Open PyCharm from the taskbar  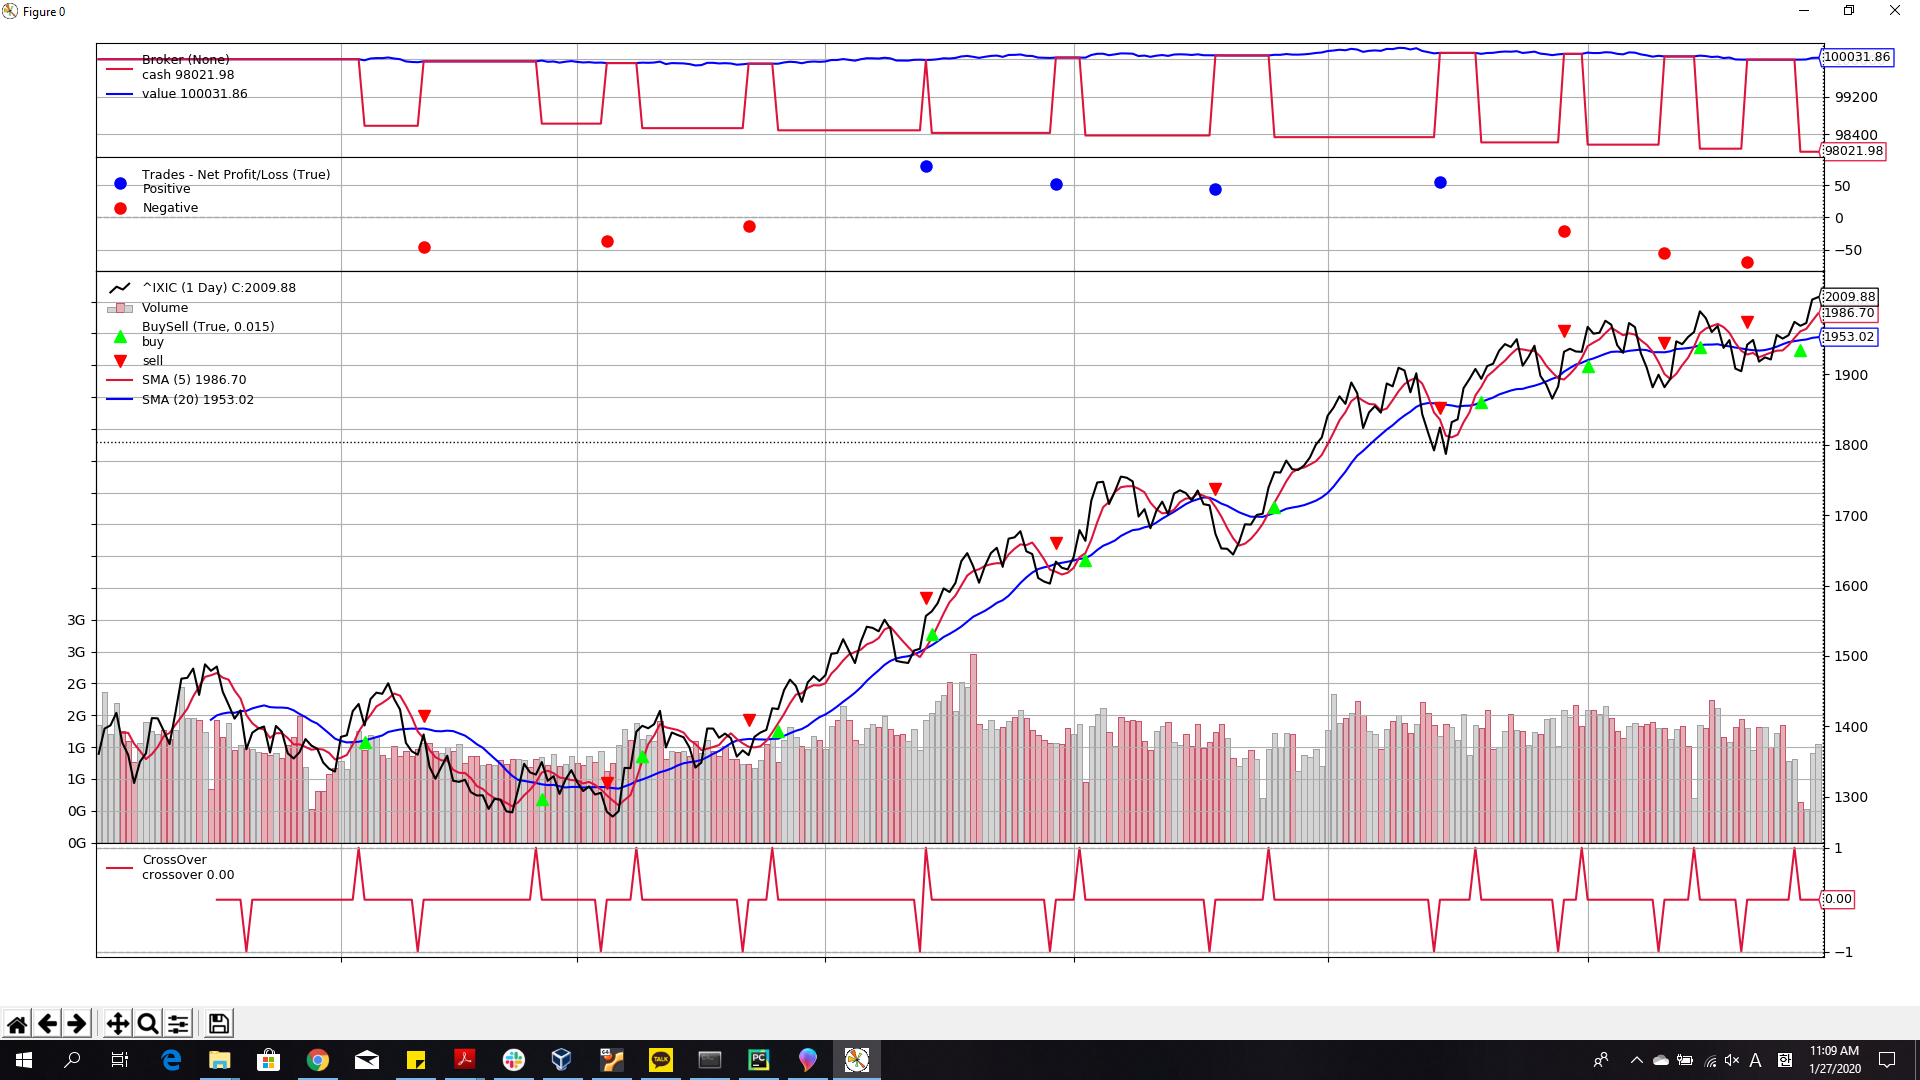[x=758, y=1060]
